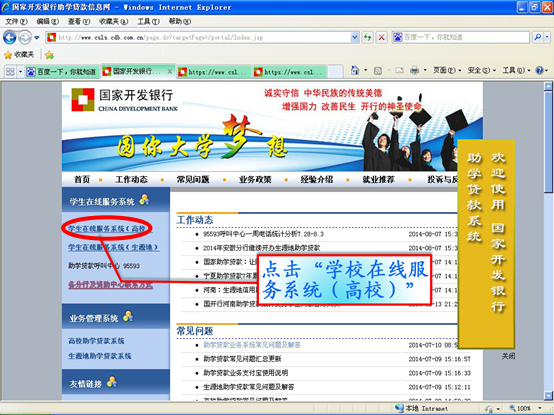This screenshot has height=415, width=554.
Task: Click the IE back navigation arrow
Action: tap(10, 37)
